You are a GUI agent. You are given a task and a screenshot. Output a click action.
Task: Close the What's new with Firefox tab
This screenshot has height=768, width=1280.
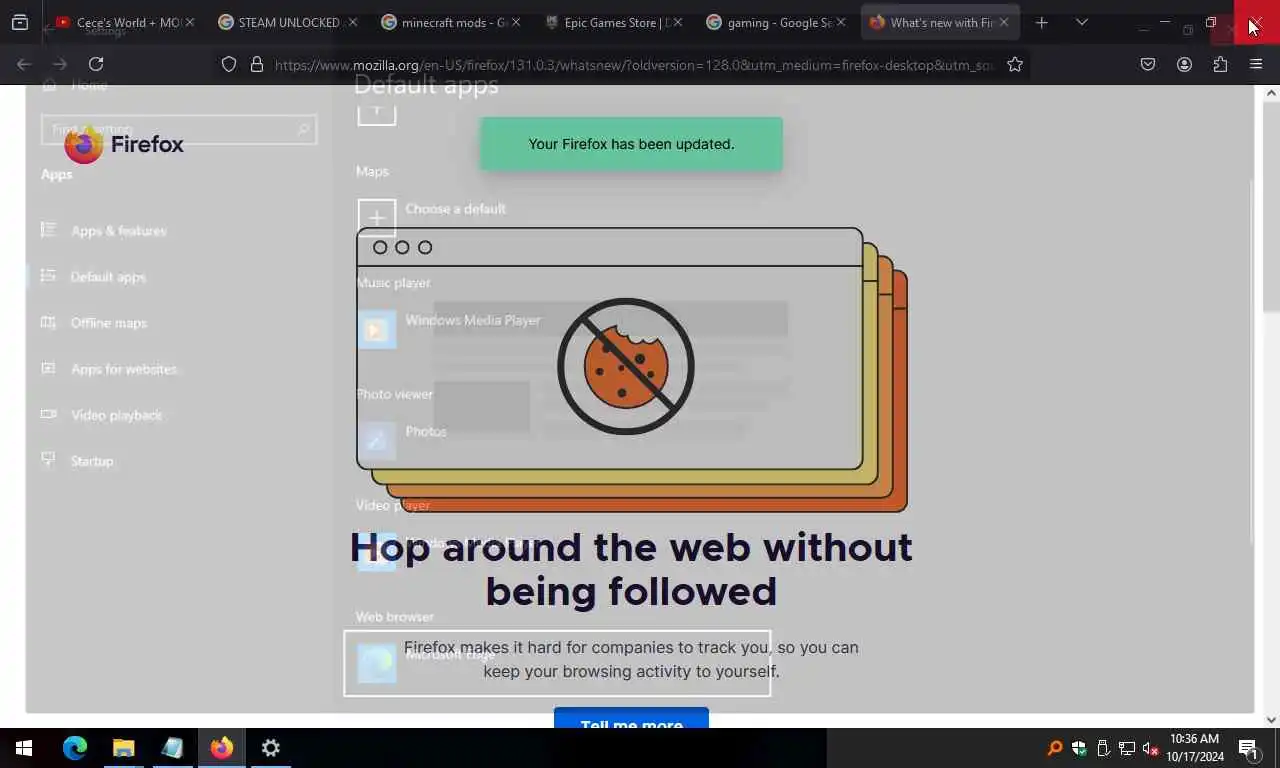(x=1003, y=22)
